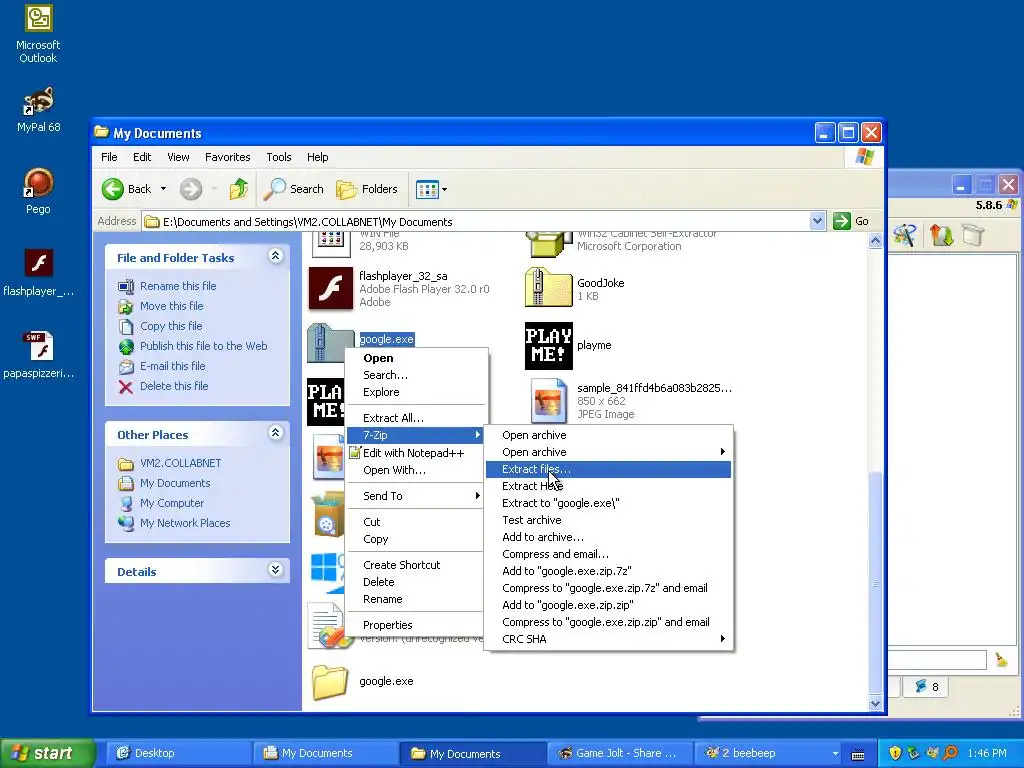Viewport: 1024px width, 768px height.
Task: Click Rename this file link
Action: (x=178, y=286)
